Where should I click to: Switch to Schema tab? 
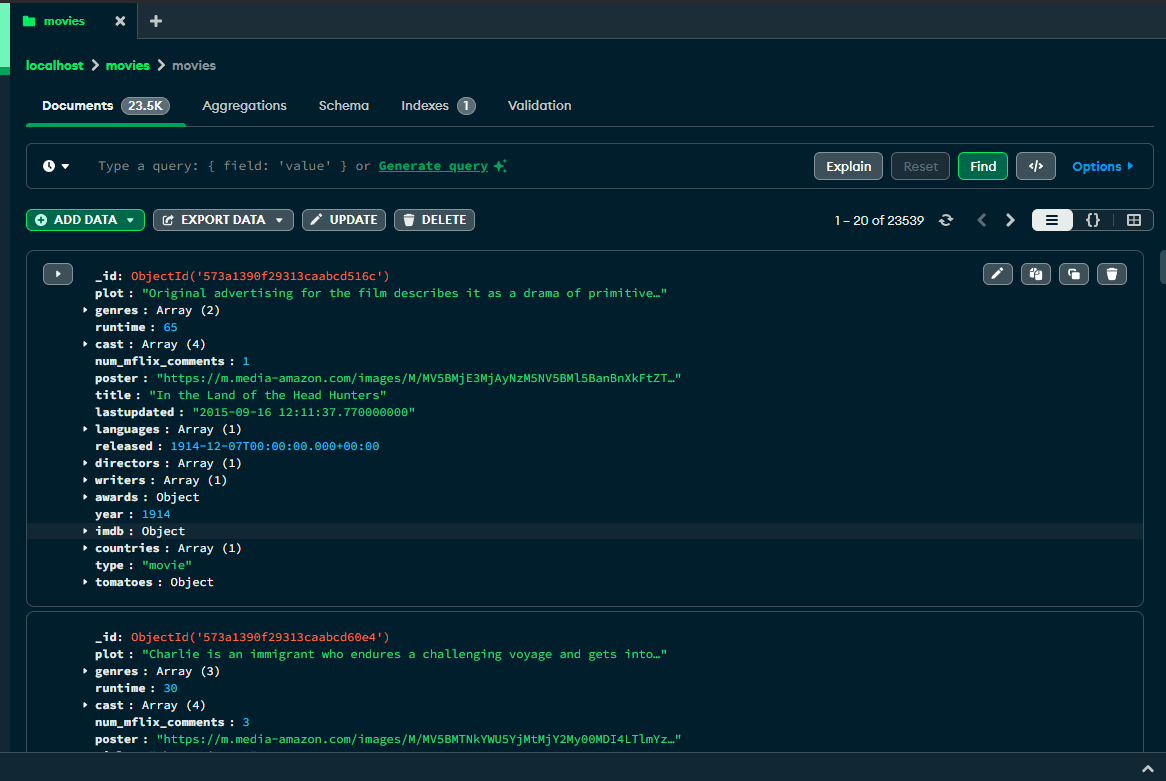[344, 106]
